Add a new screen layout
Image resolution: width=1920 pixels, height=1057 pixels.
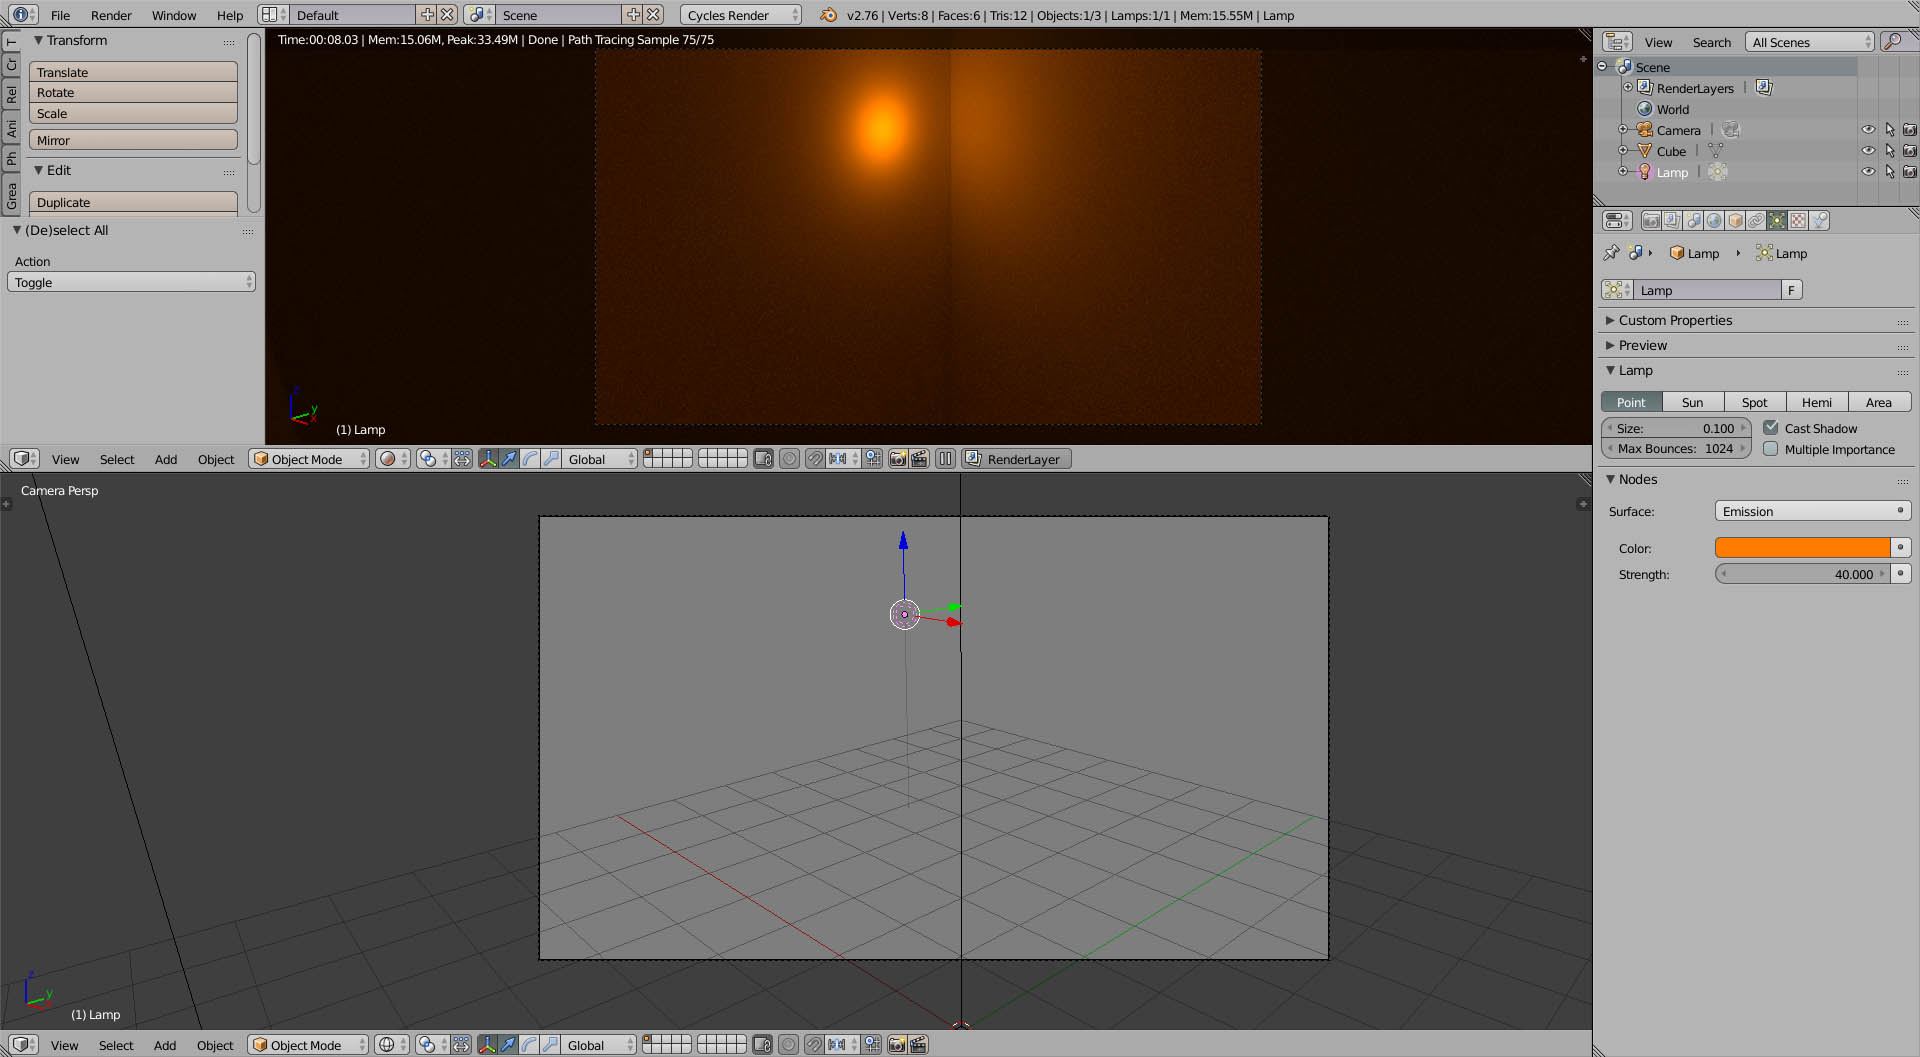click(x=427, y=15)
